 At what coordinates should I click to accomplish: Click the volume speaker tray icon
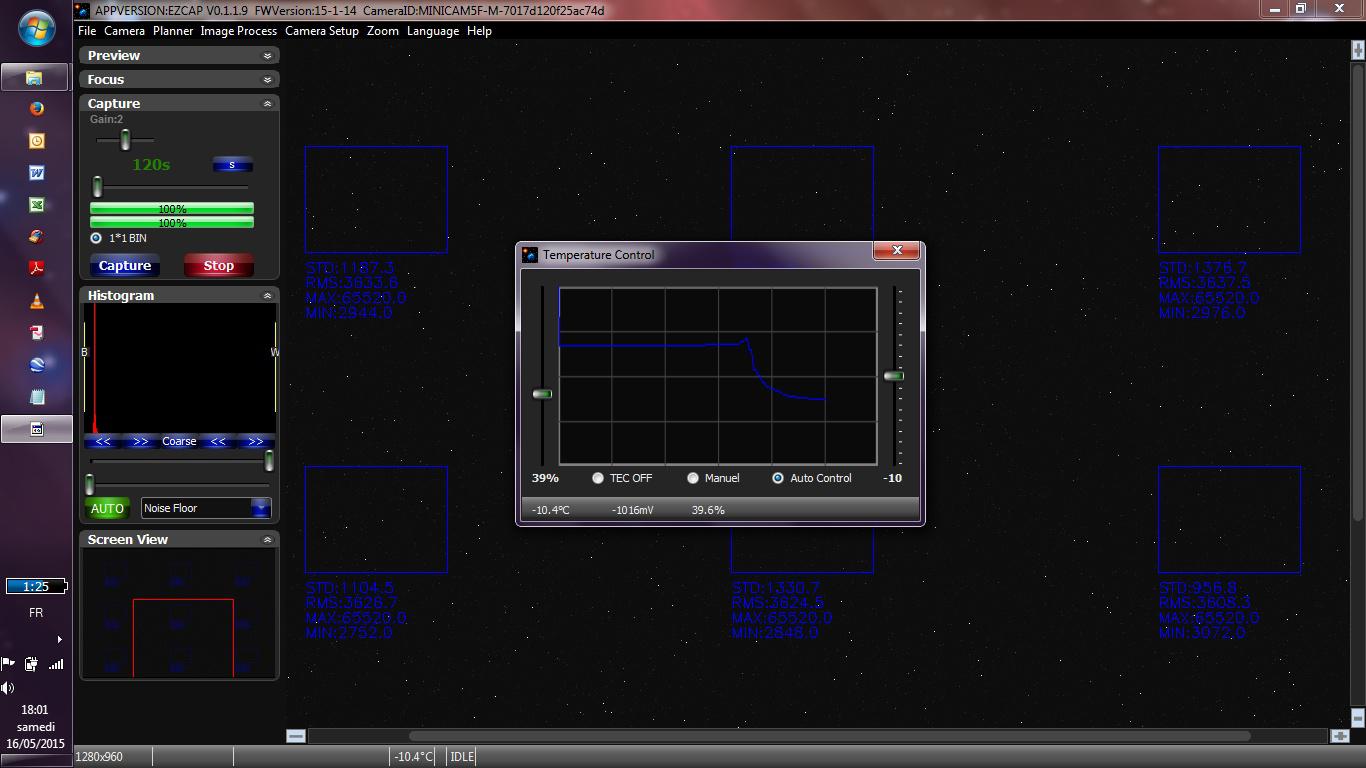coord(8,688)
